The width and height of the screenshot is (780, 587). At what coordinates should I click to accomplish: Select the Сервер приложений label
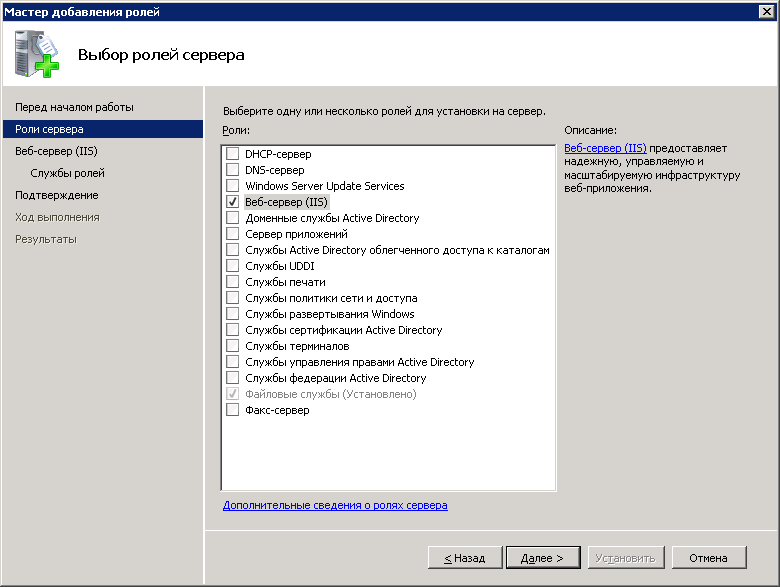click(x=296, y=234)
